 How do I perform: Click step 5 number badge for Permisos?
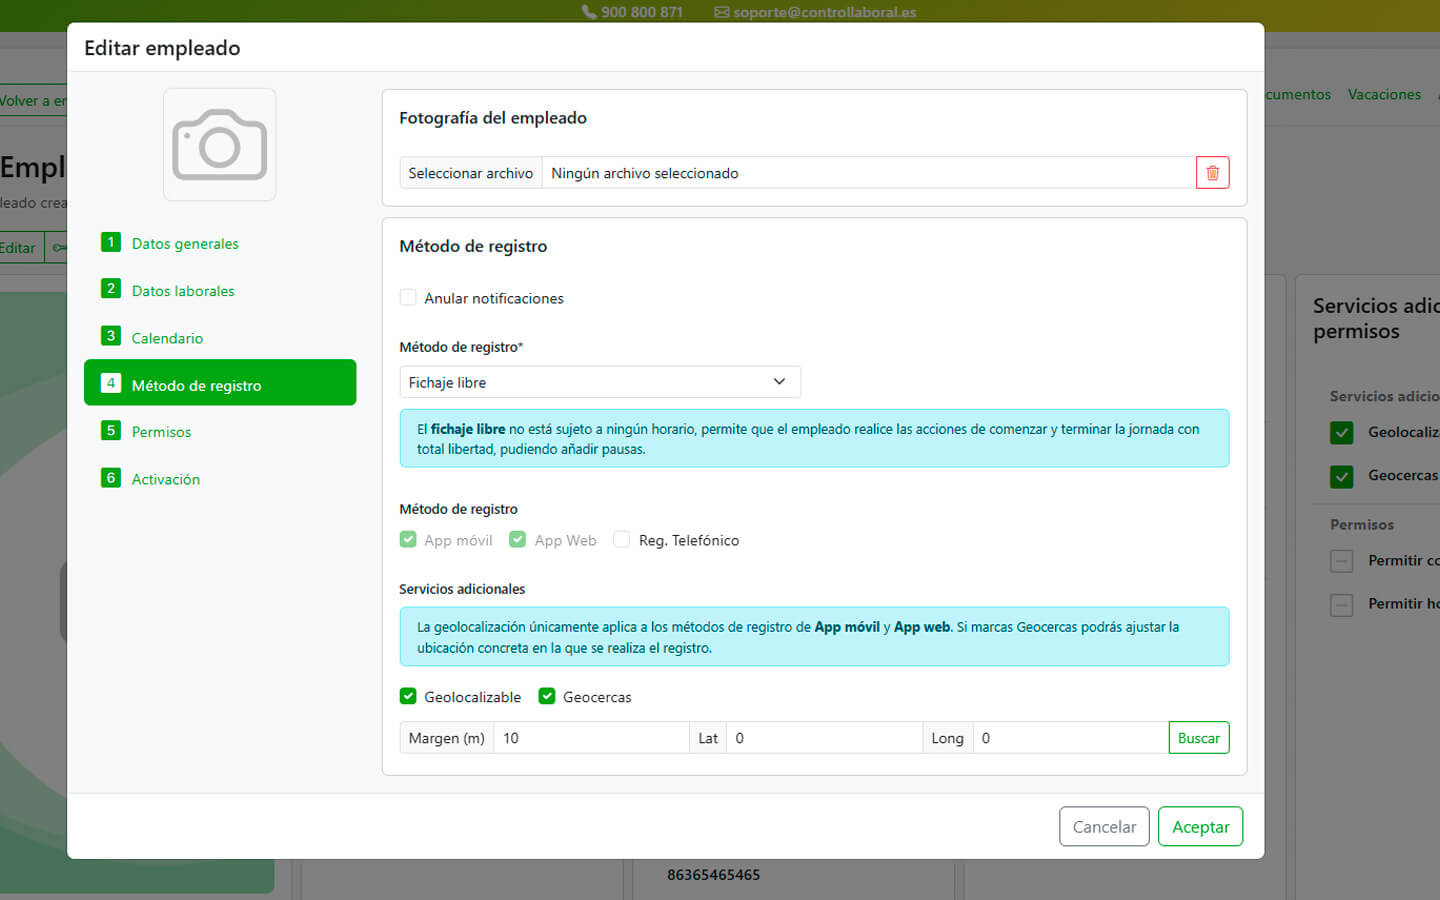[111, 431]
